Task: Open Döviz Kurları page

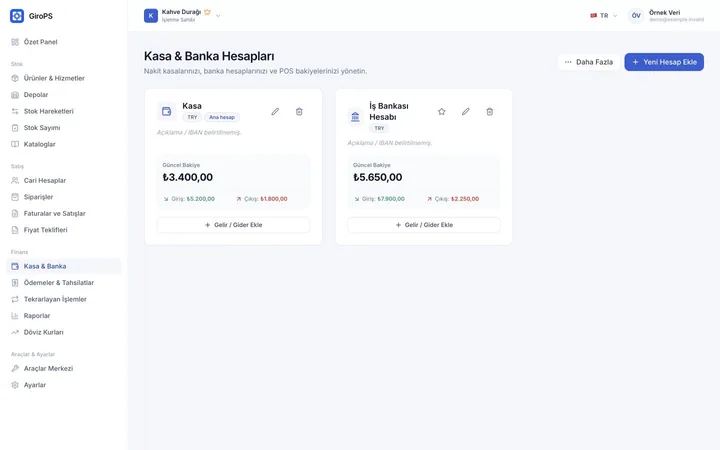Action: [x=64, y=332]
